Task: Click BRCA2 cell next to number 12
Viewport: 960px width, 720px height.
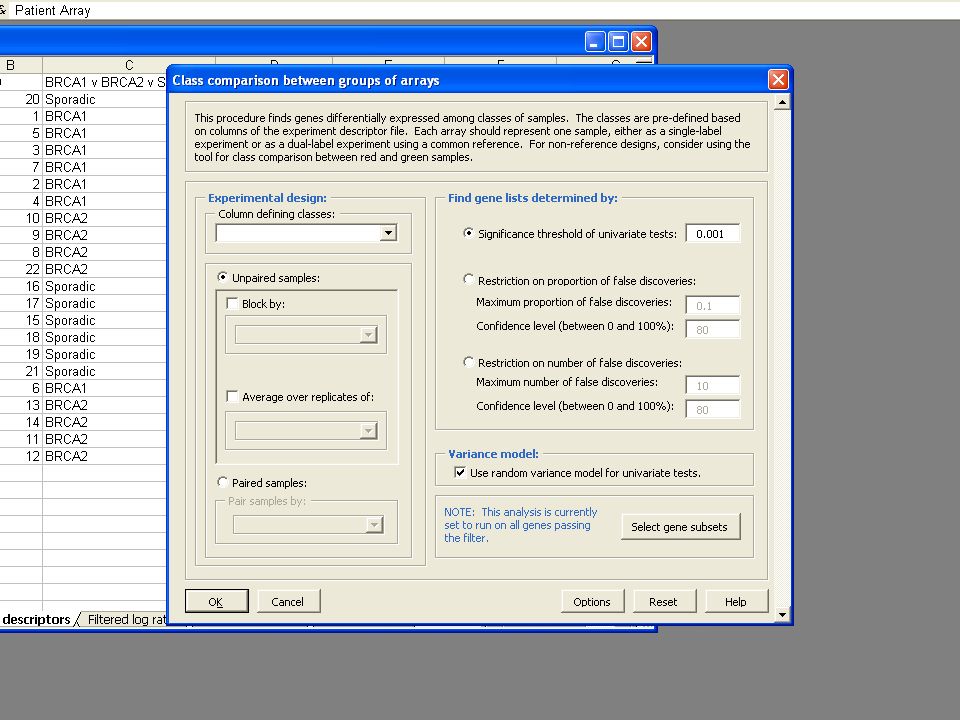Action: [105, 456]
